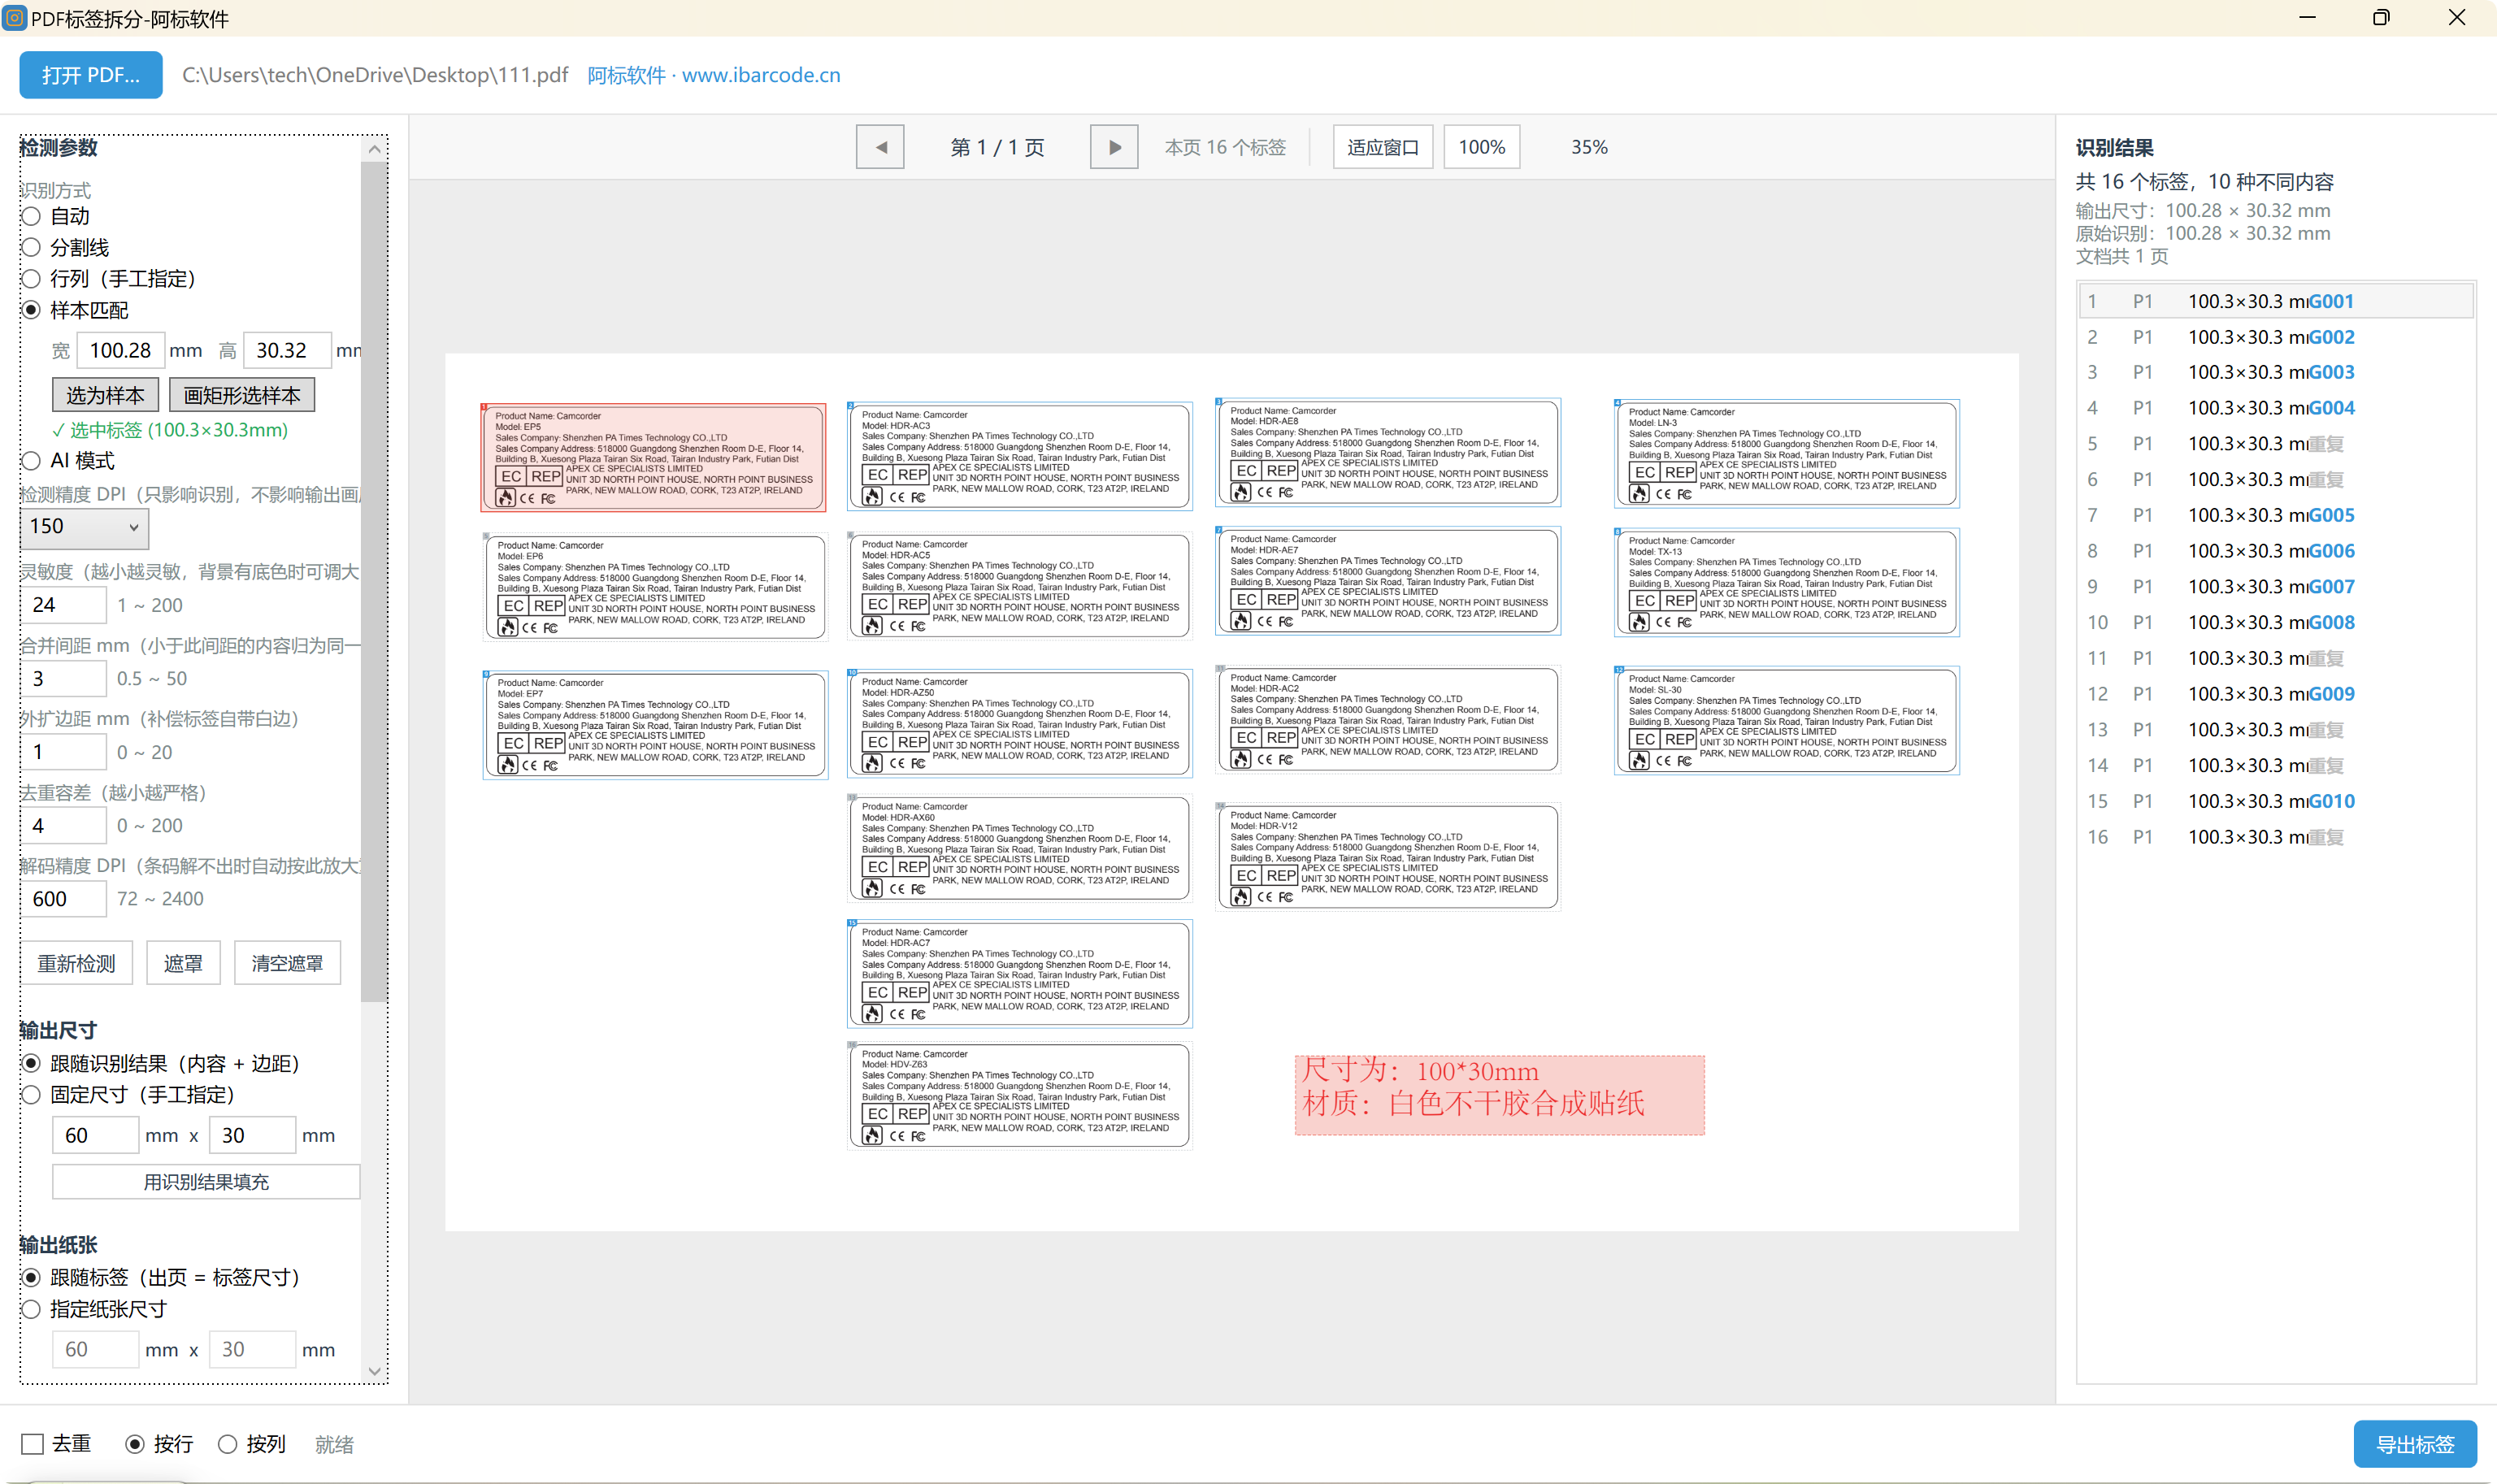Viewport: 2497px width, 1484px height.
Task: Go to previous page with left arrow
Action: point(880,147)
